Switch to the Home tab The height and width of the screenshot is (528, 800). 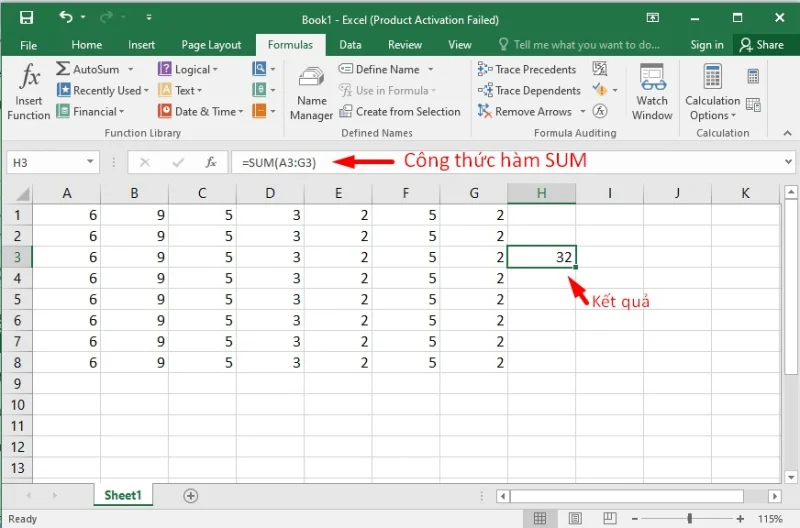point(87,45)
